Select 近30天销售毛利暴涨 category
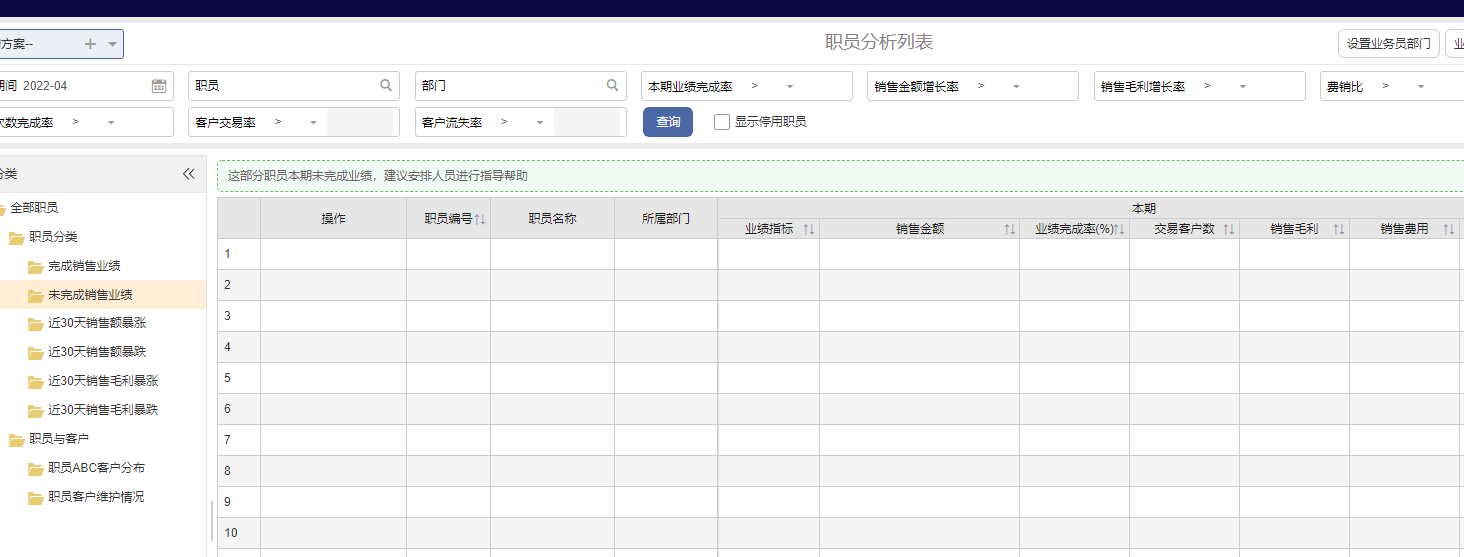 [x=103, y=381]
